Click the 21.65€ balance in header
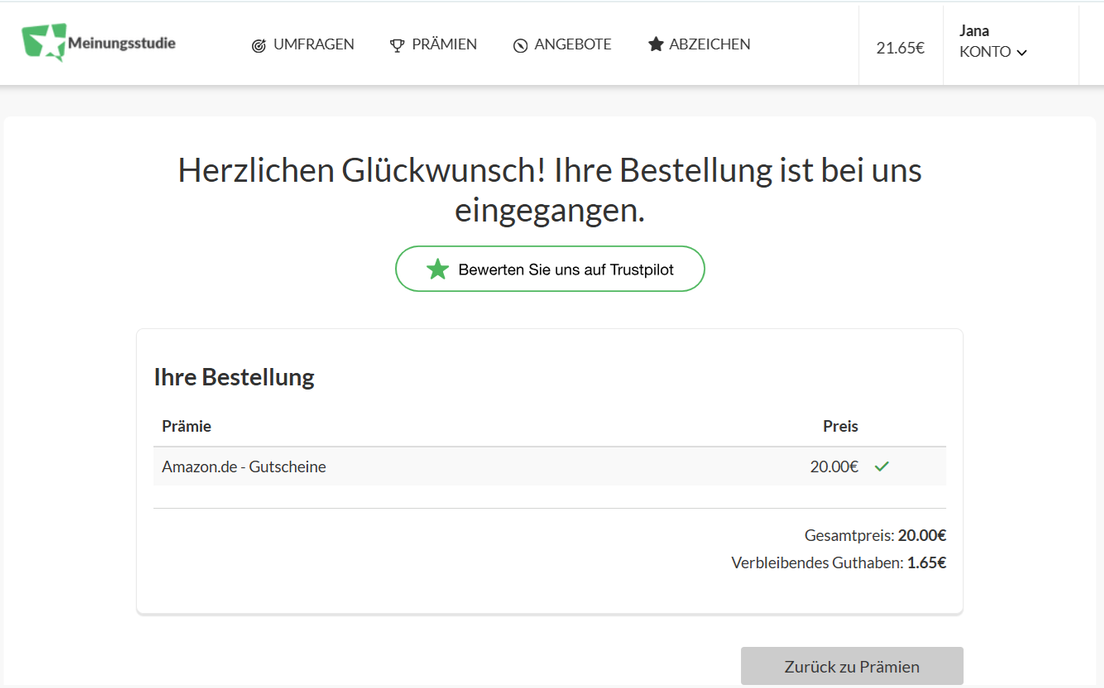Image resolution: width=1104 pixels, height=688 pixels. click(900, 48)
